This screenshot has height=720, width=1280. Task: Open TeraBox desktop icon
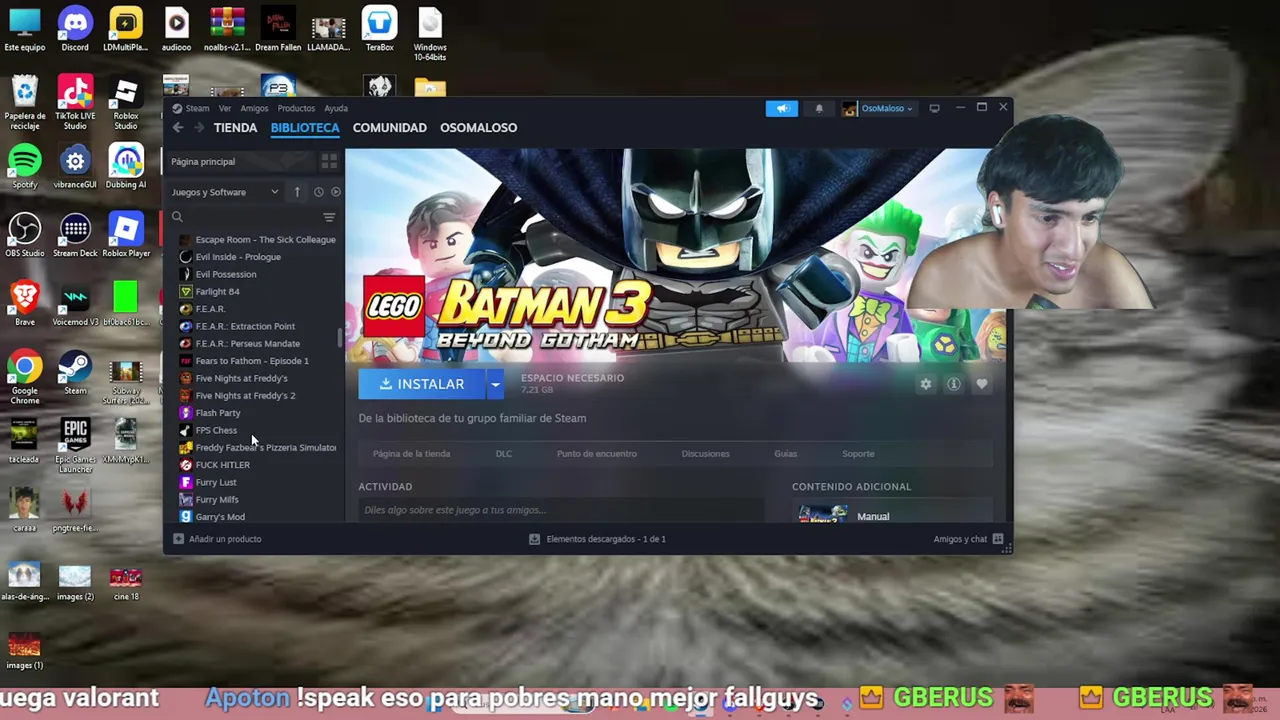click(379, 30)
